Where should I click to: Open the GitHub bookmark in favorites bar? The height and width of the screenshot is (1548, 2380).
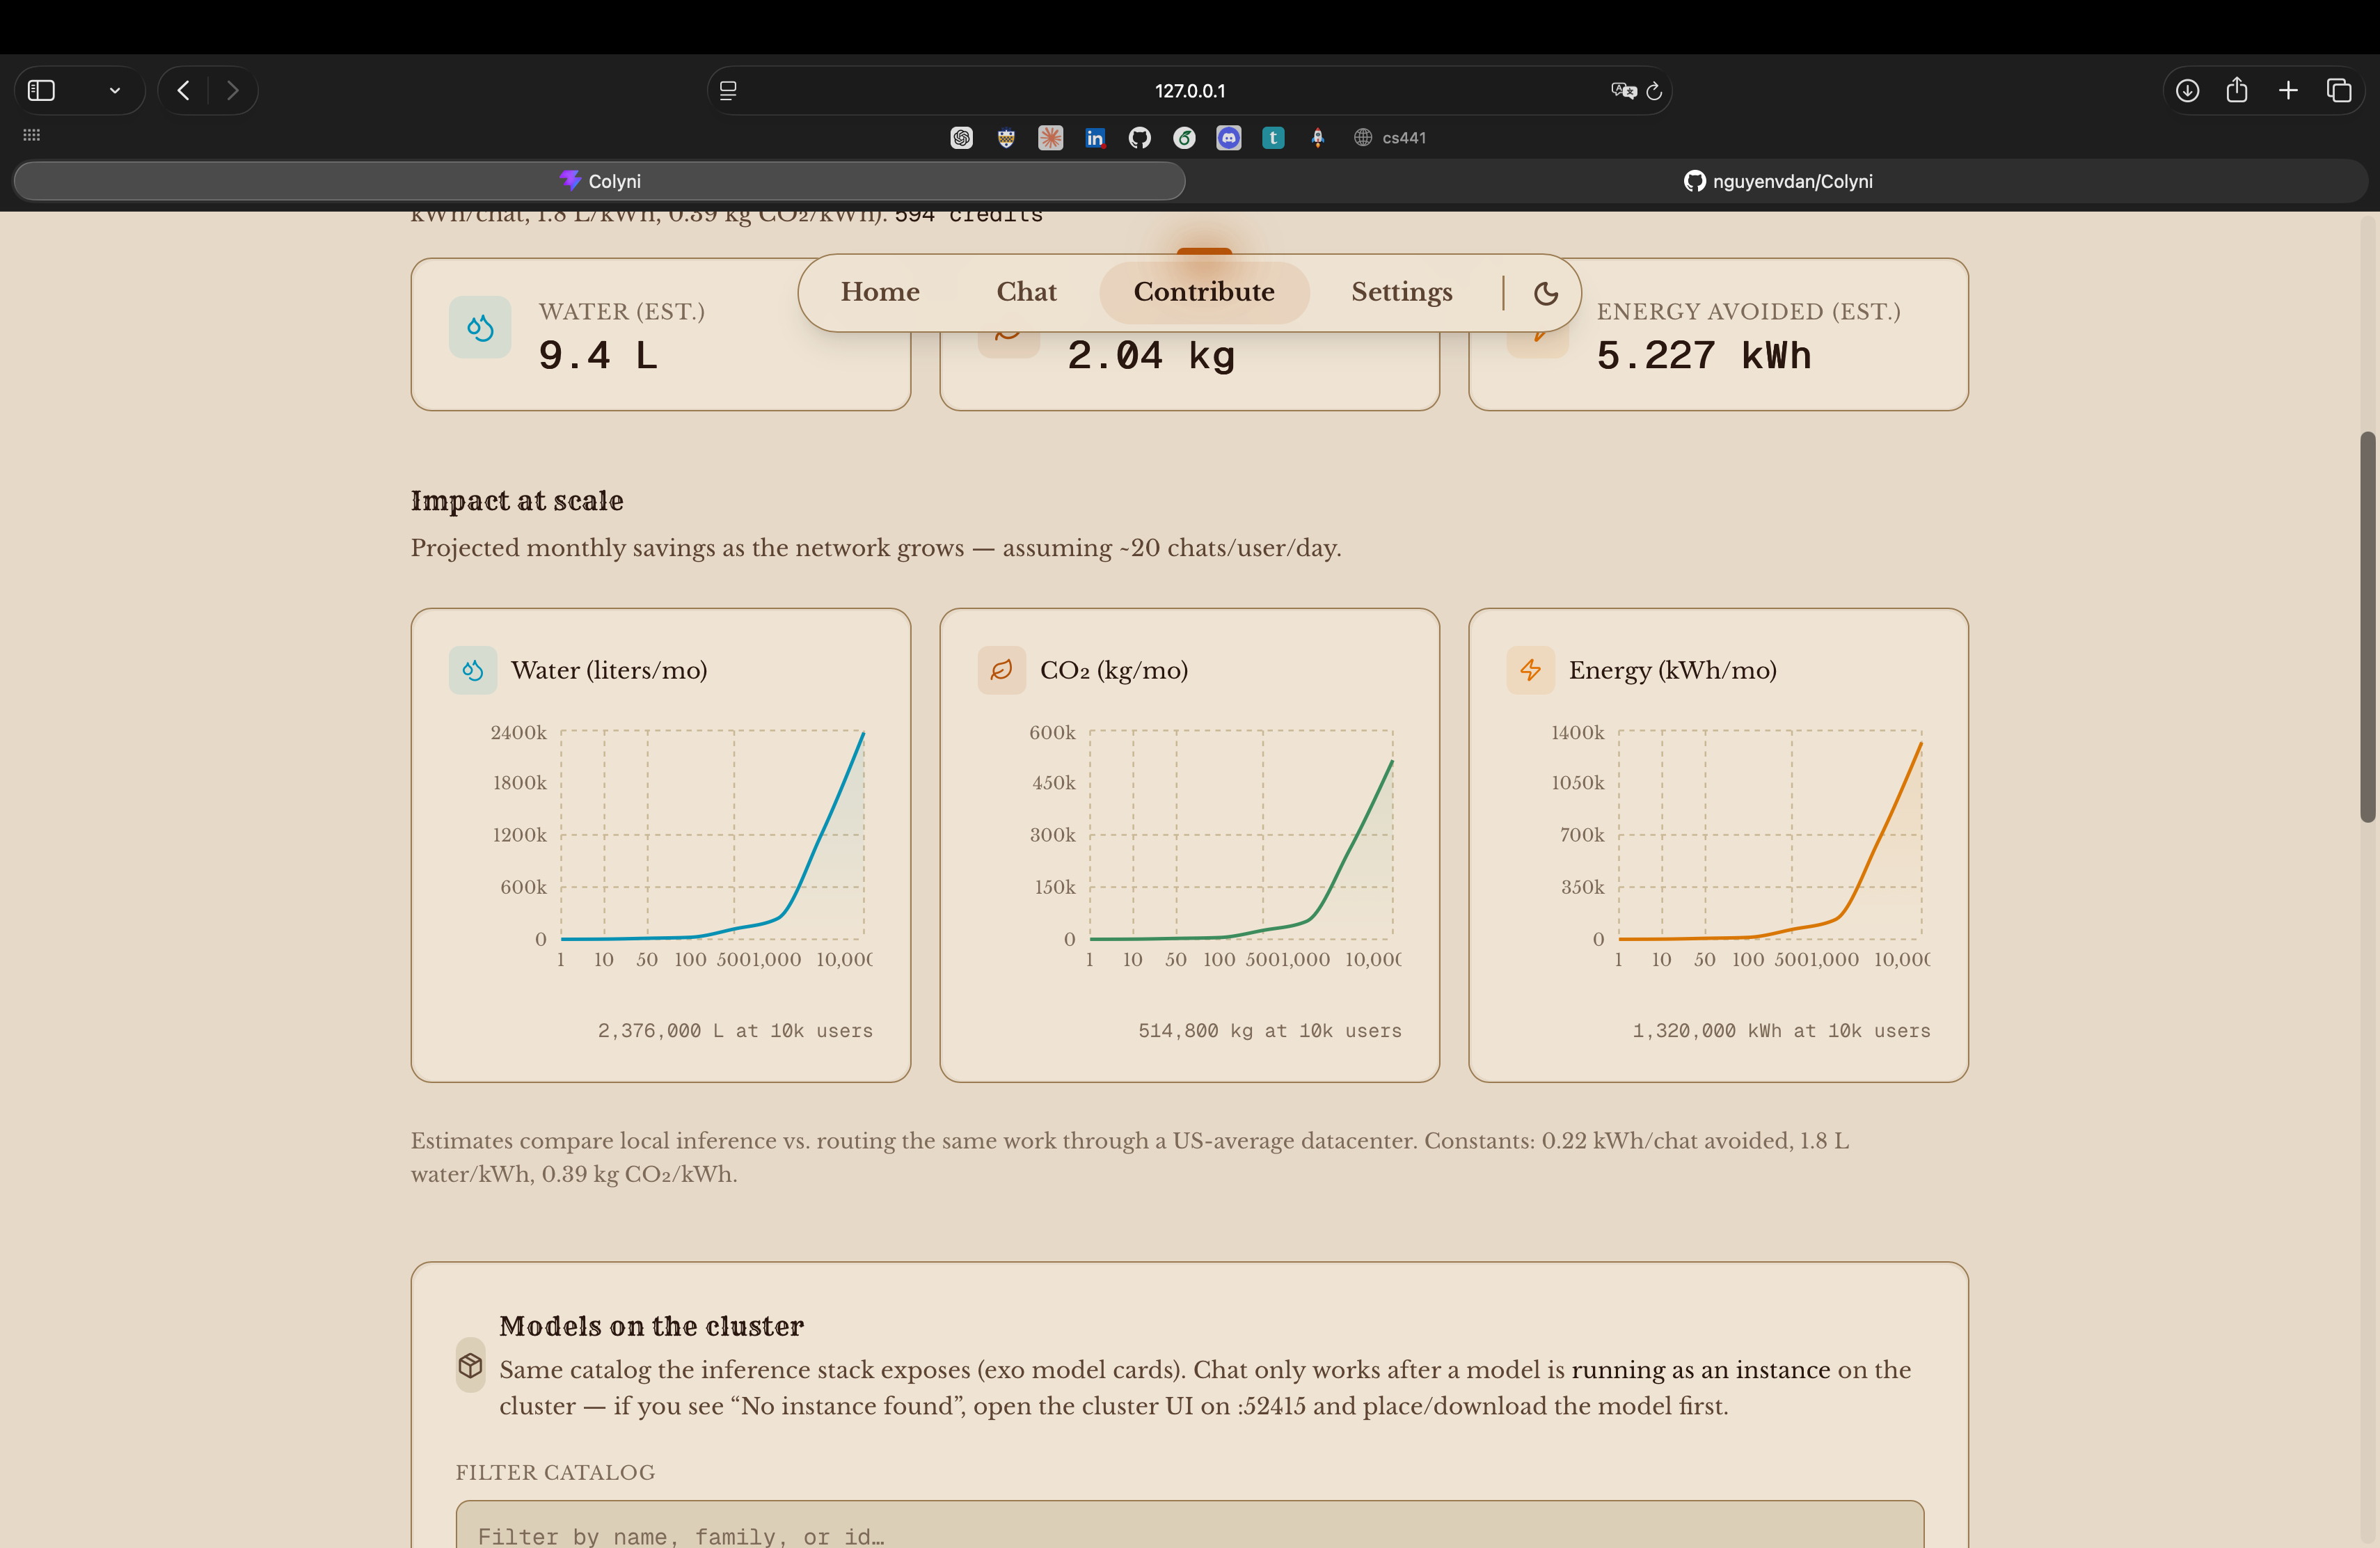(1139, 138)
